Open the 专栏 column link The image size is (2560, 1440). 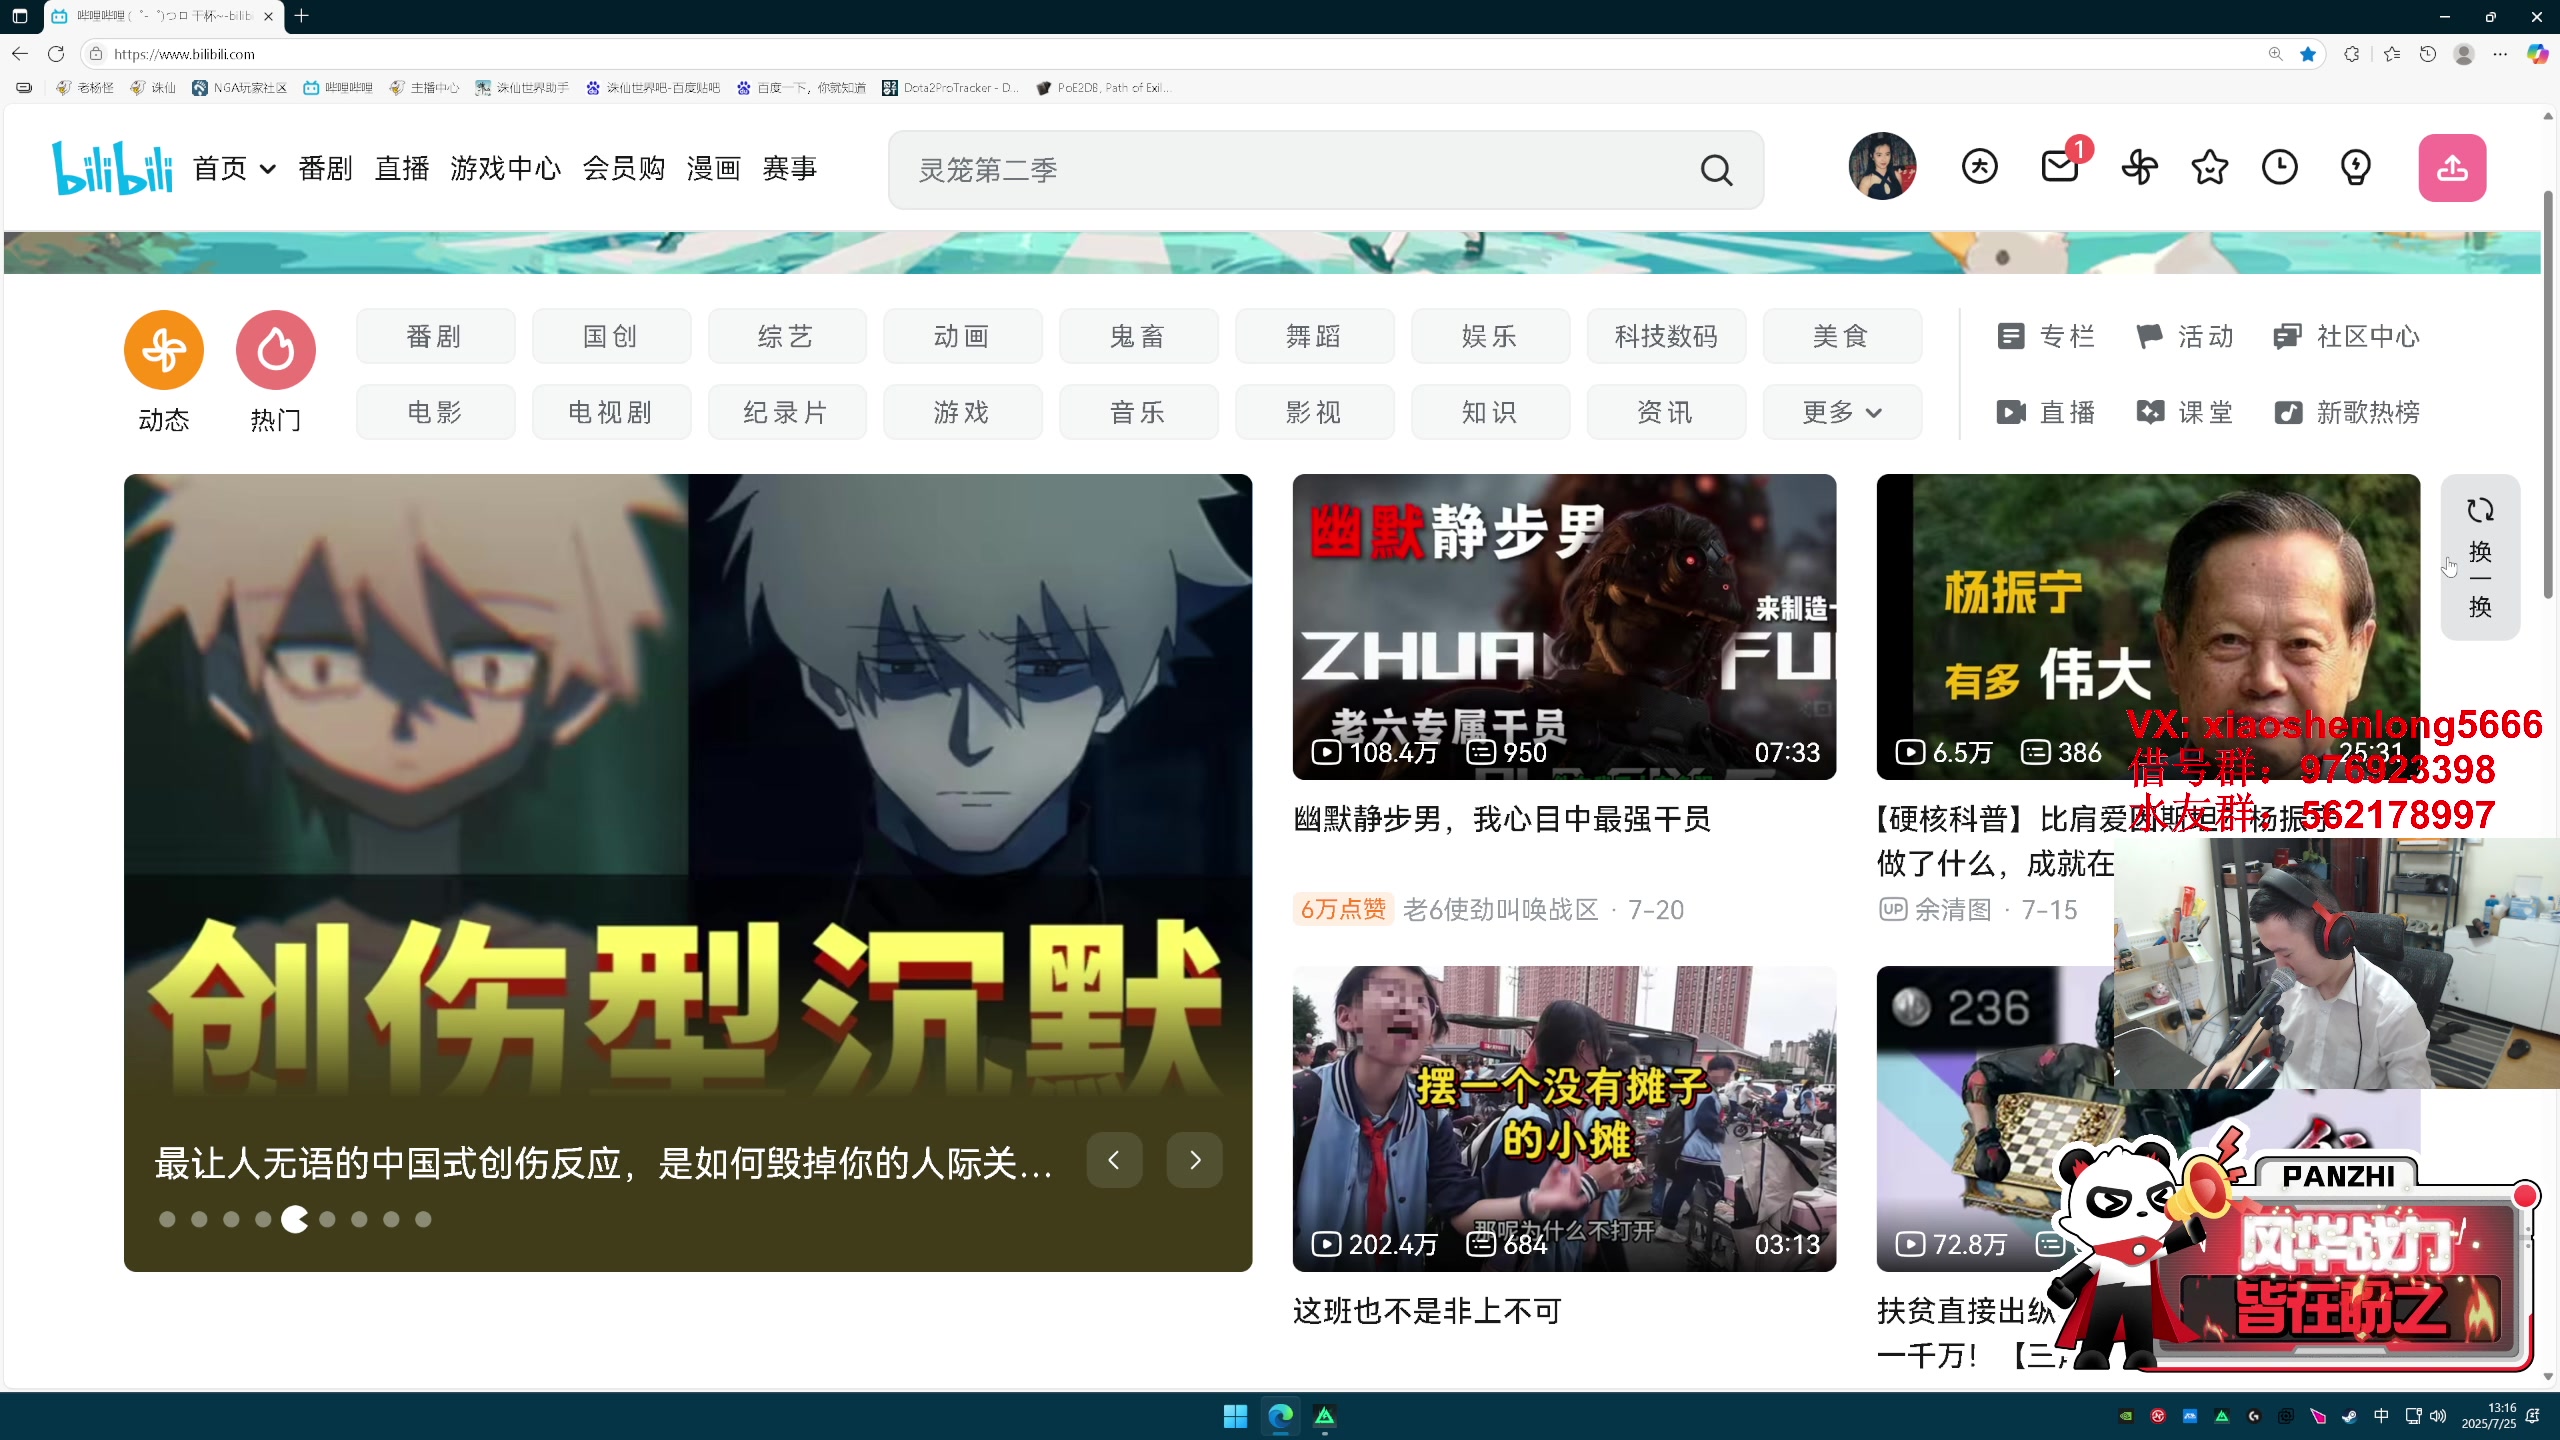[x=2045, y=337]
